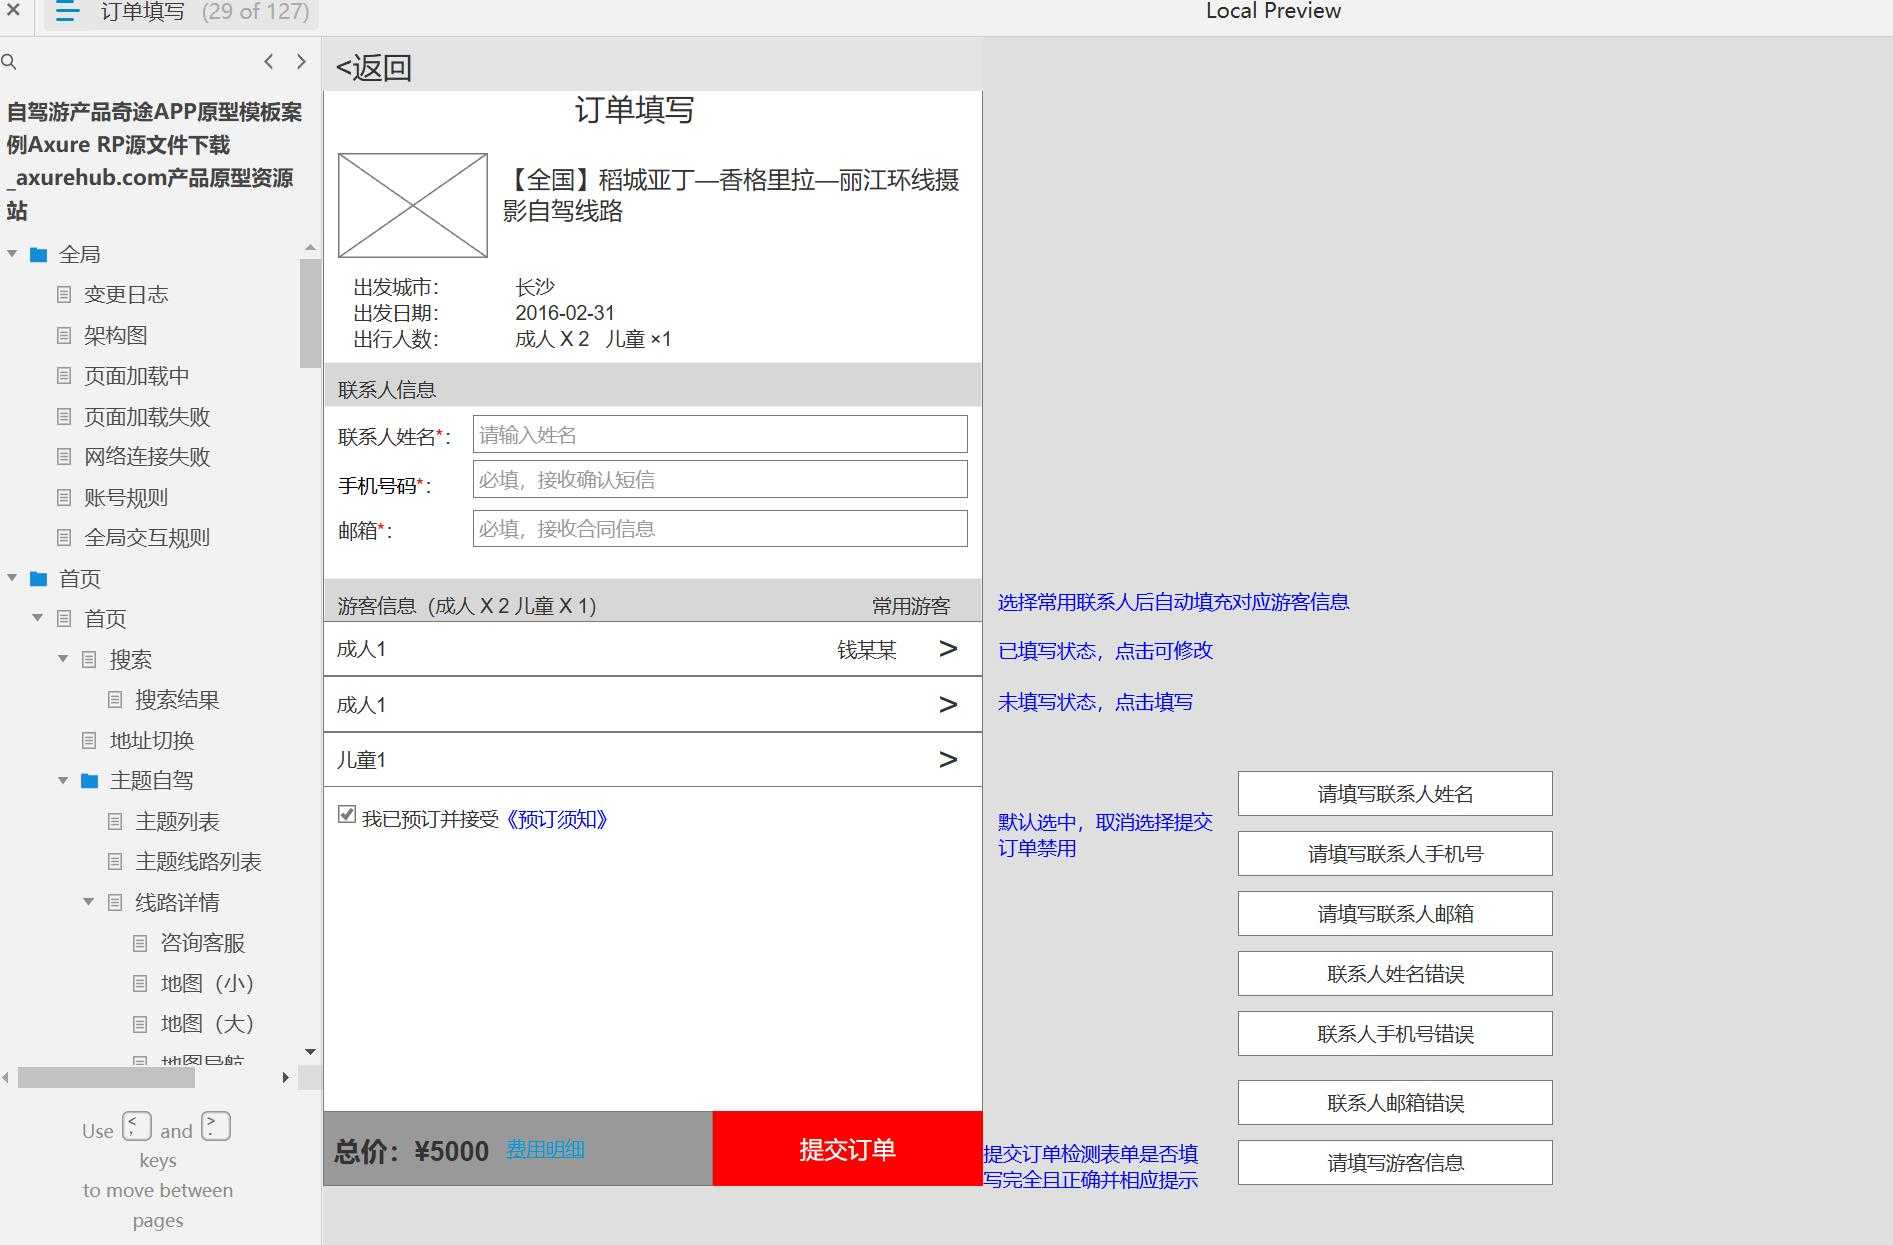Open the 费用明细 link

[x=545, y=1149]
